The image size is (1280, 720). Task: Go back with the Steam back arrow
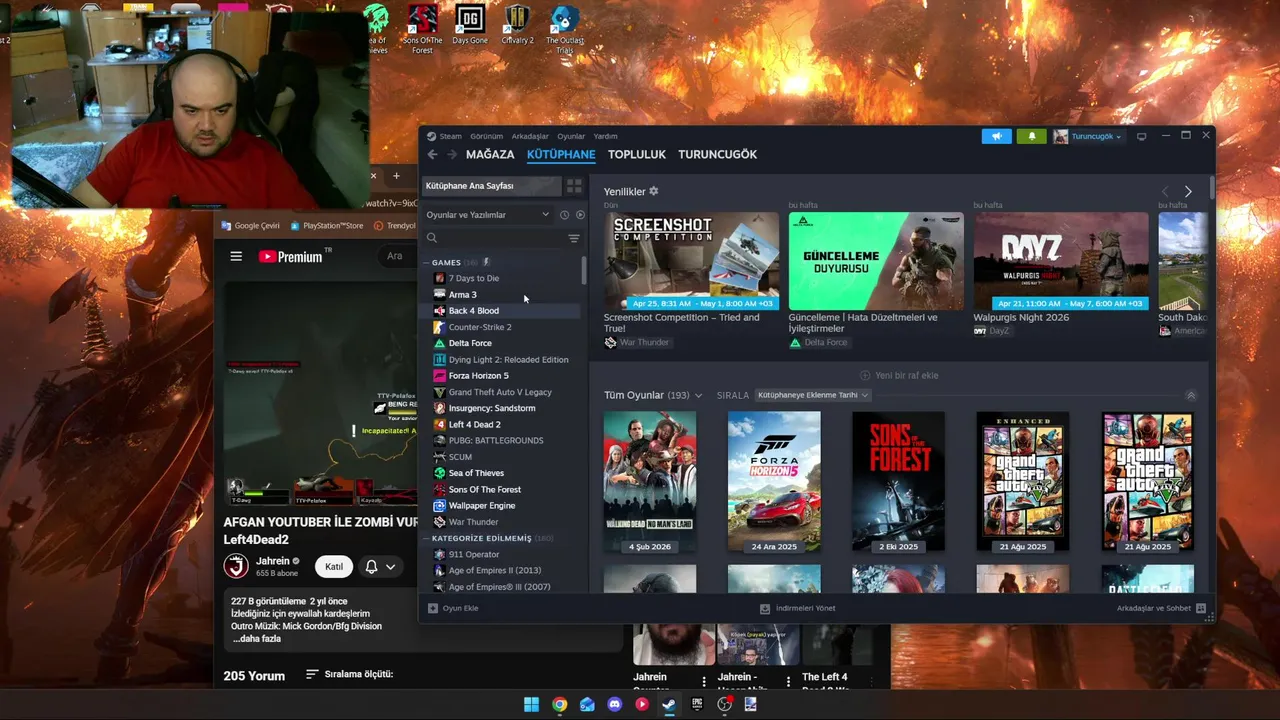pos(432,155)
